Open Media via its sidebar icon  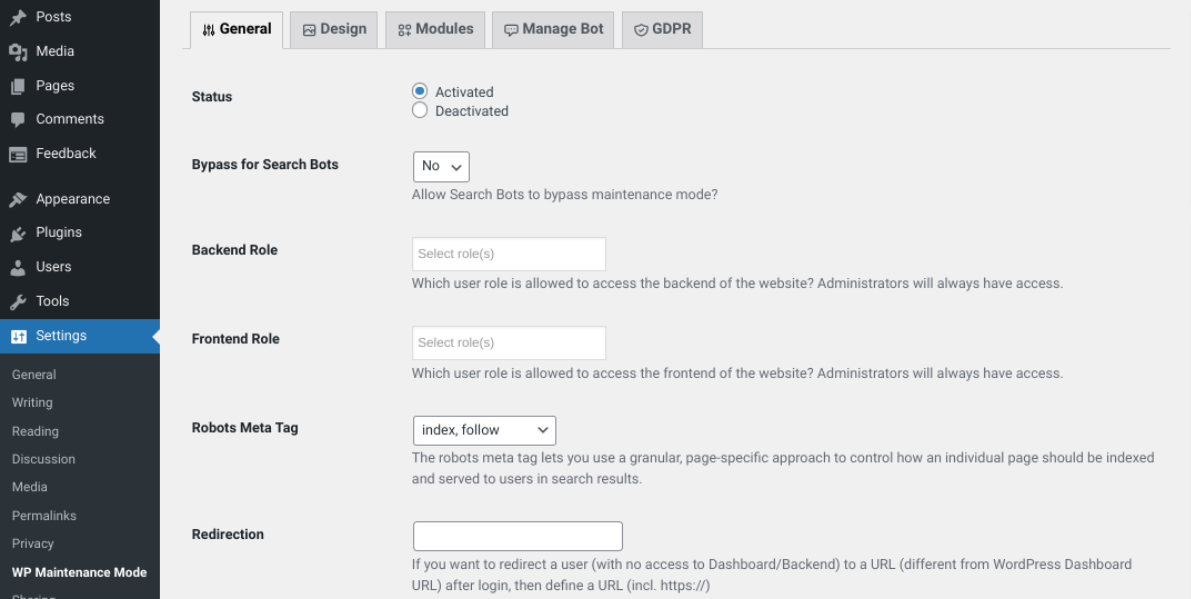[x=18, y=52]
